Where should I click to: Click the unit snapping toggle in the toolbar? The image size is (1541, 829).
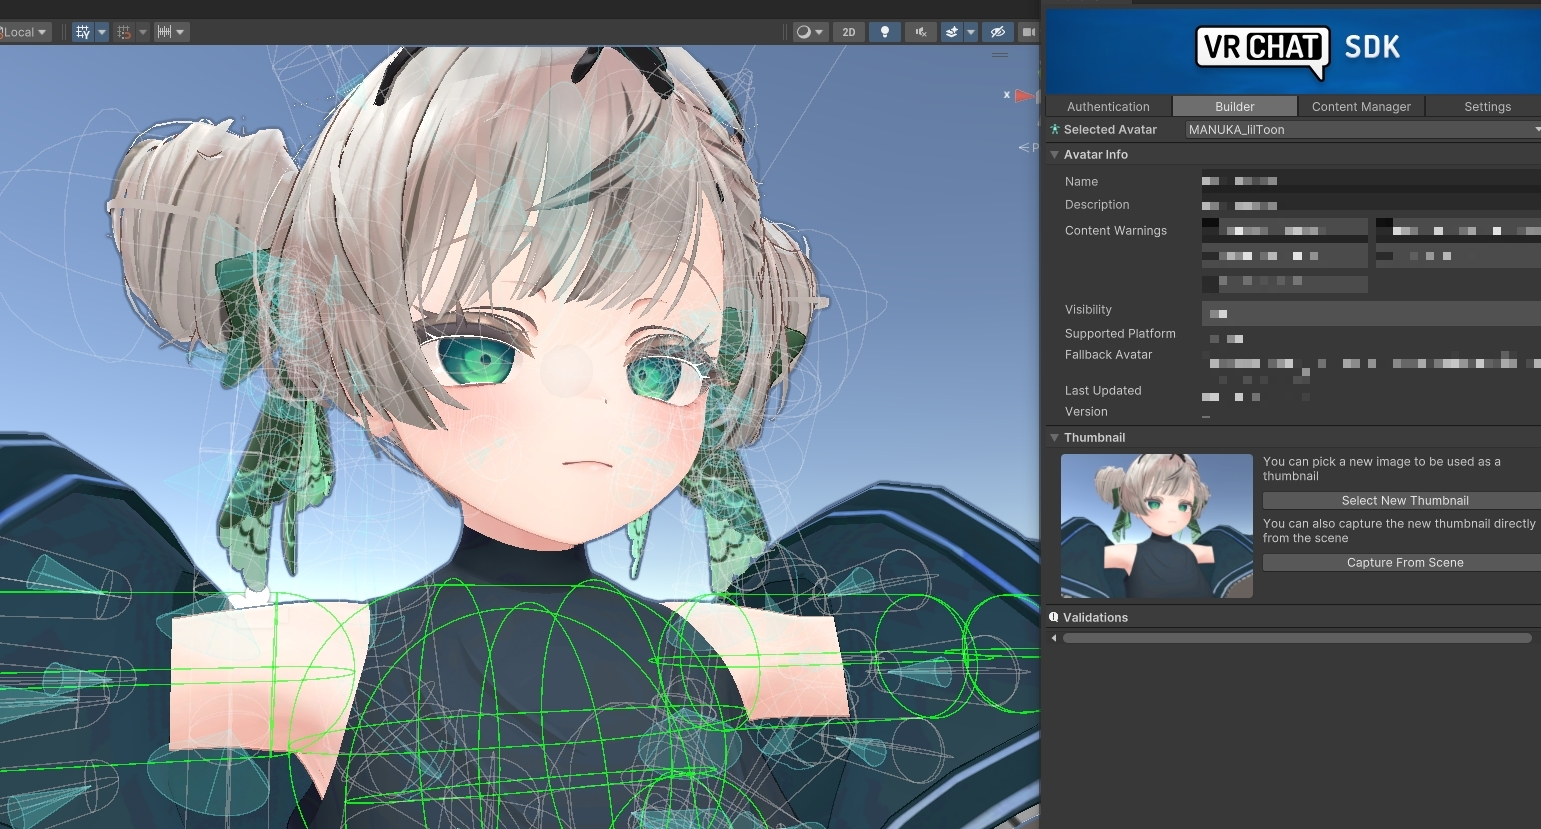[x=166, y=31]
